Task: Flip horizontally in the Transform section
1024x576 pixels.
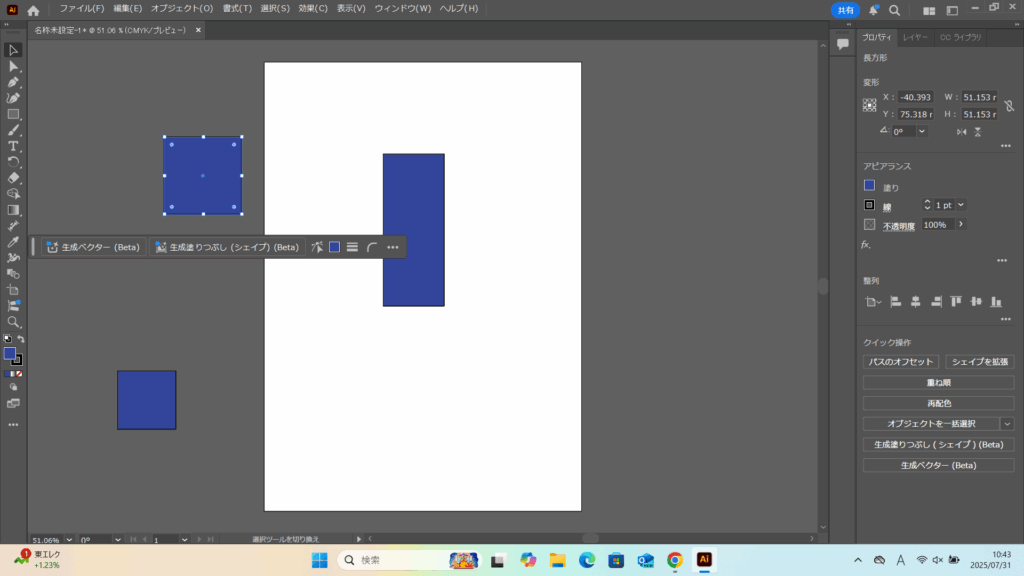Action: click(962, 131)
